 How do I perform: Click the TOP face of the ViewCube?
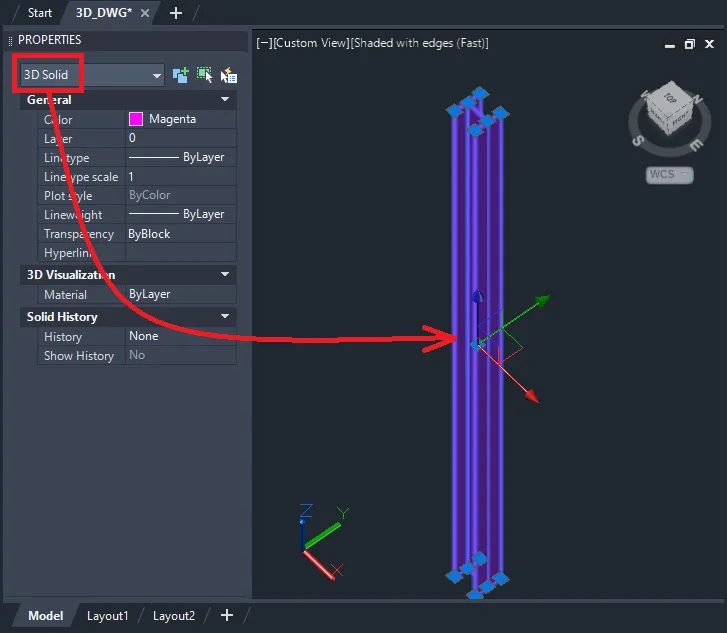[x=669, y=98]
